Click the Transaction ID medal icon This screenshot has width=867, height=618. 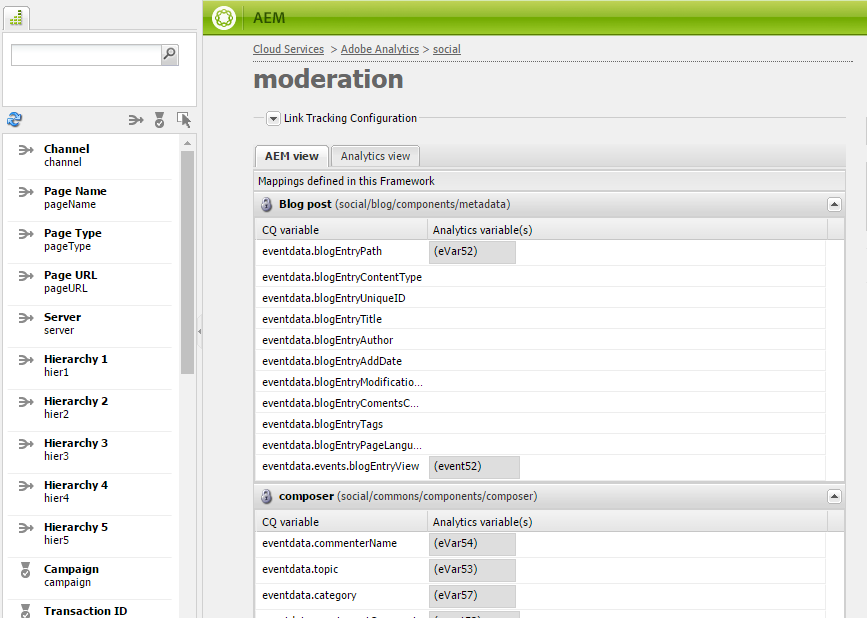(x=25, y=611)
